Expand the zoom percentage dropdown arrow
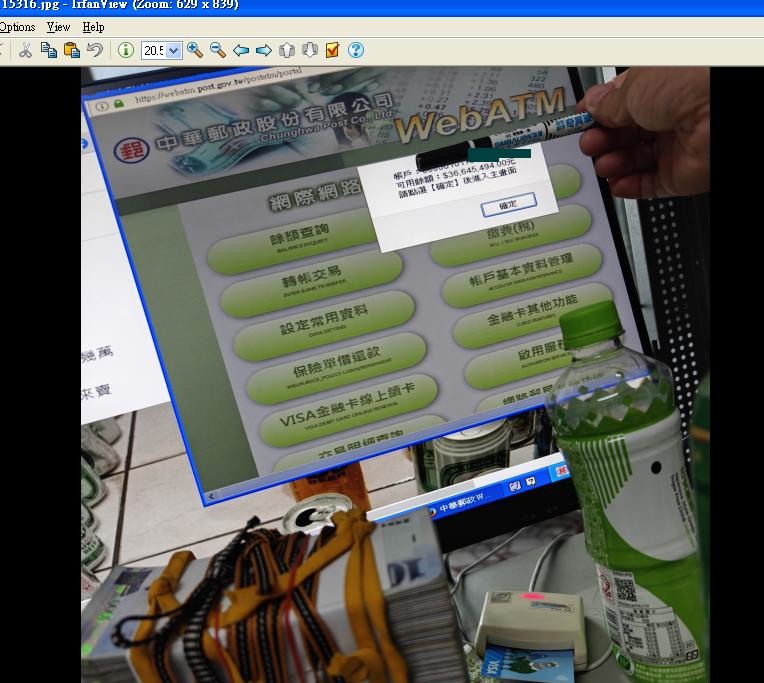The width and height of the screenshot is (764, 683). (174, 51)
